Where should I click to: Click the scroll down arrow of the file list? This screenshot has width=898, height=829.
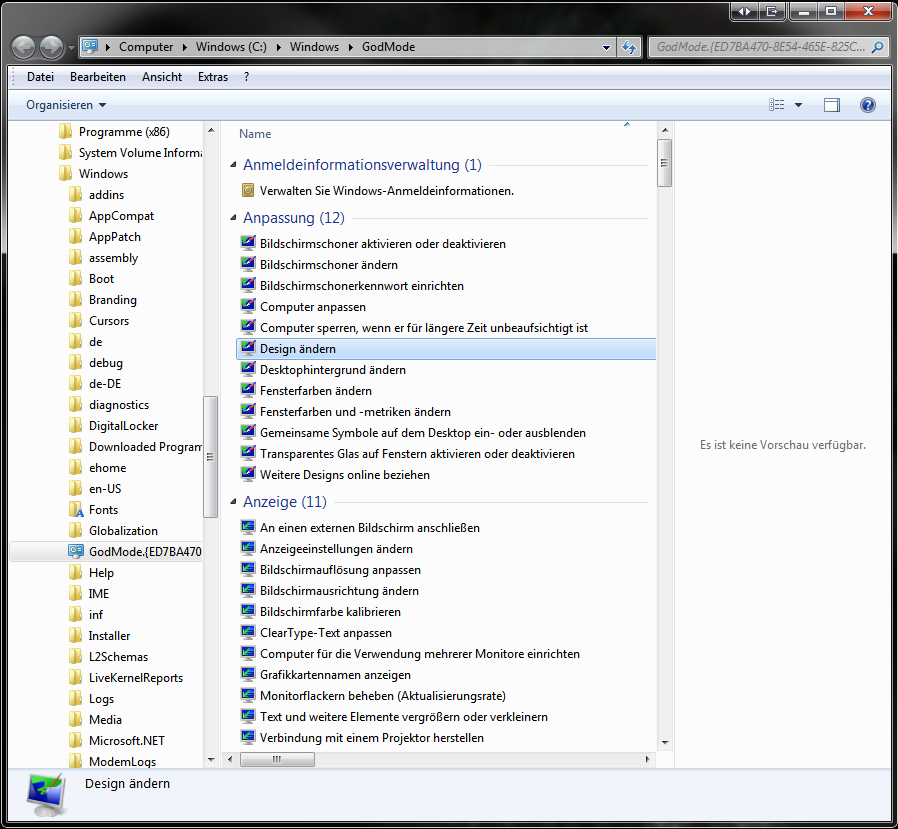point(664,743)
